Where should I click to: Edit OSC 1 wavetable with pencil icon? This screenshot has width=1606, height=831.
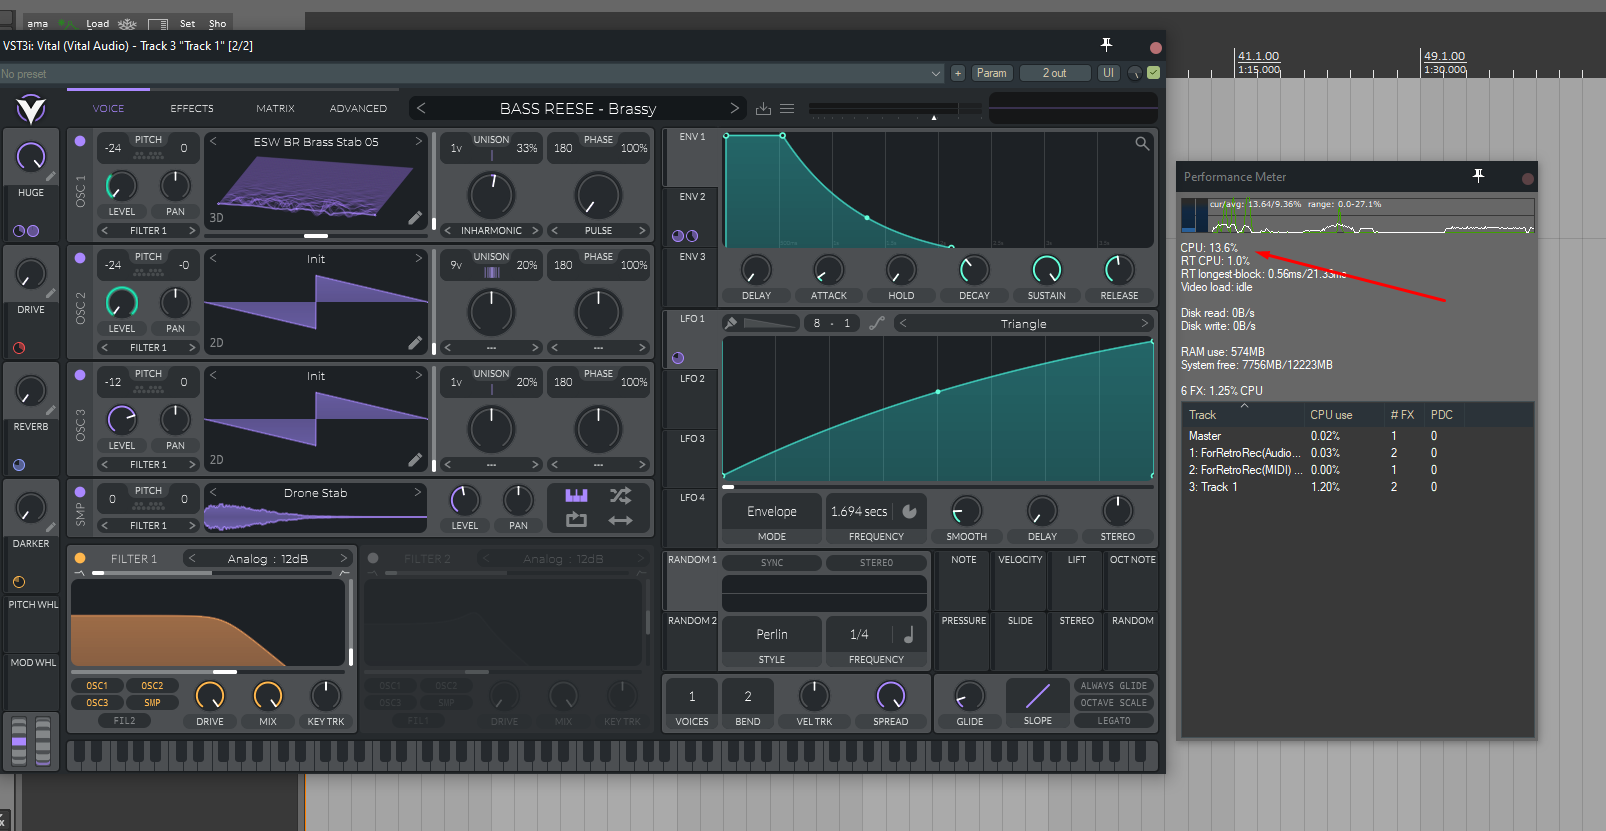[x=415, y=218]
